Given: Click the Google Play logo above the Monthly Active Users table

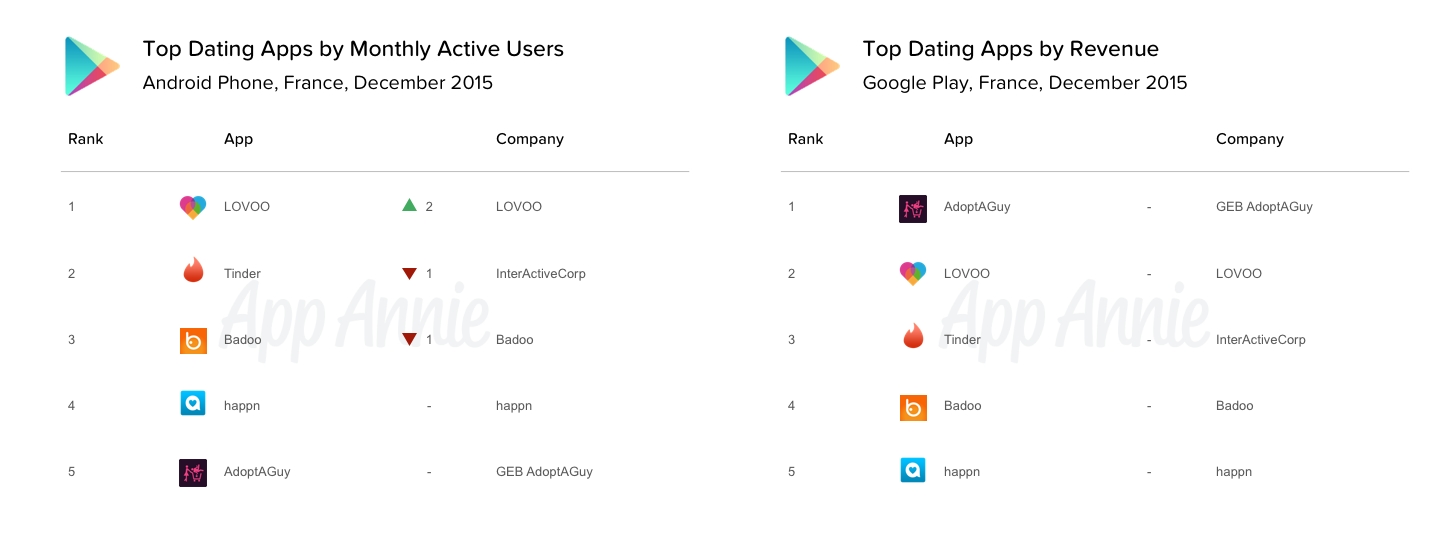Looking at the screenshot, I should coord(91,66).
